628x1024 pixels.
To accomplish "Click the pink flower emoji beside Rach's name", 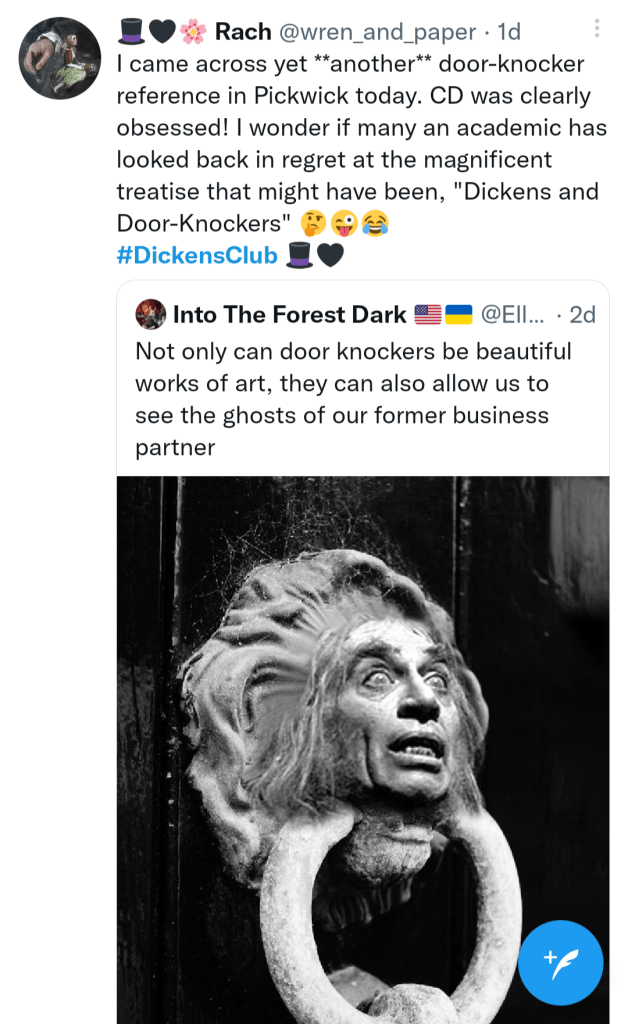I will 194,33.
